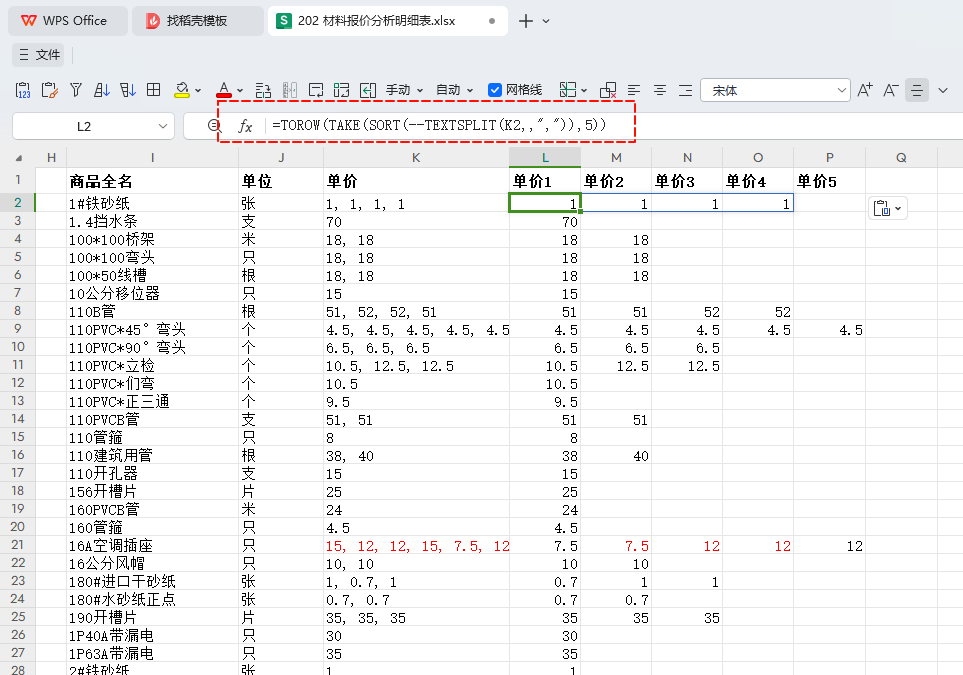This screenshot has width=963, height=675.
Task: Sort descending with the Z-A icon
Action: pyautogui.click(x=128, y=90)
